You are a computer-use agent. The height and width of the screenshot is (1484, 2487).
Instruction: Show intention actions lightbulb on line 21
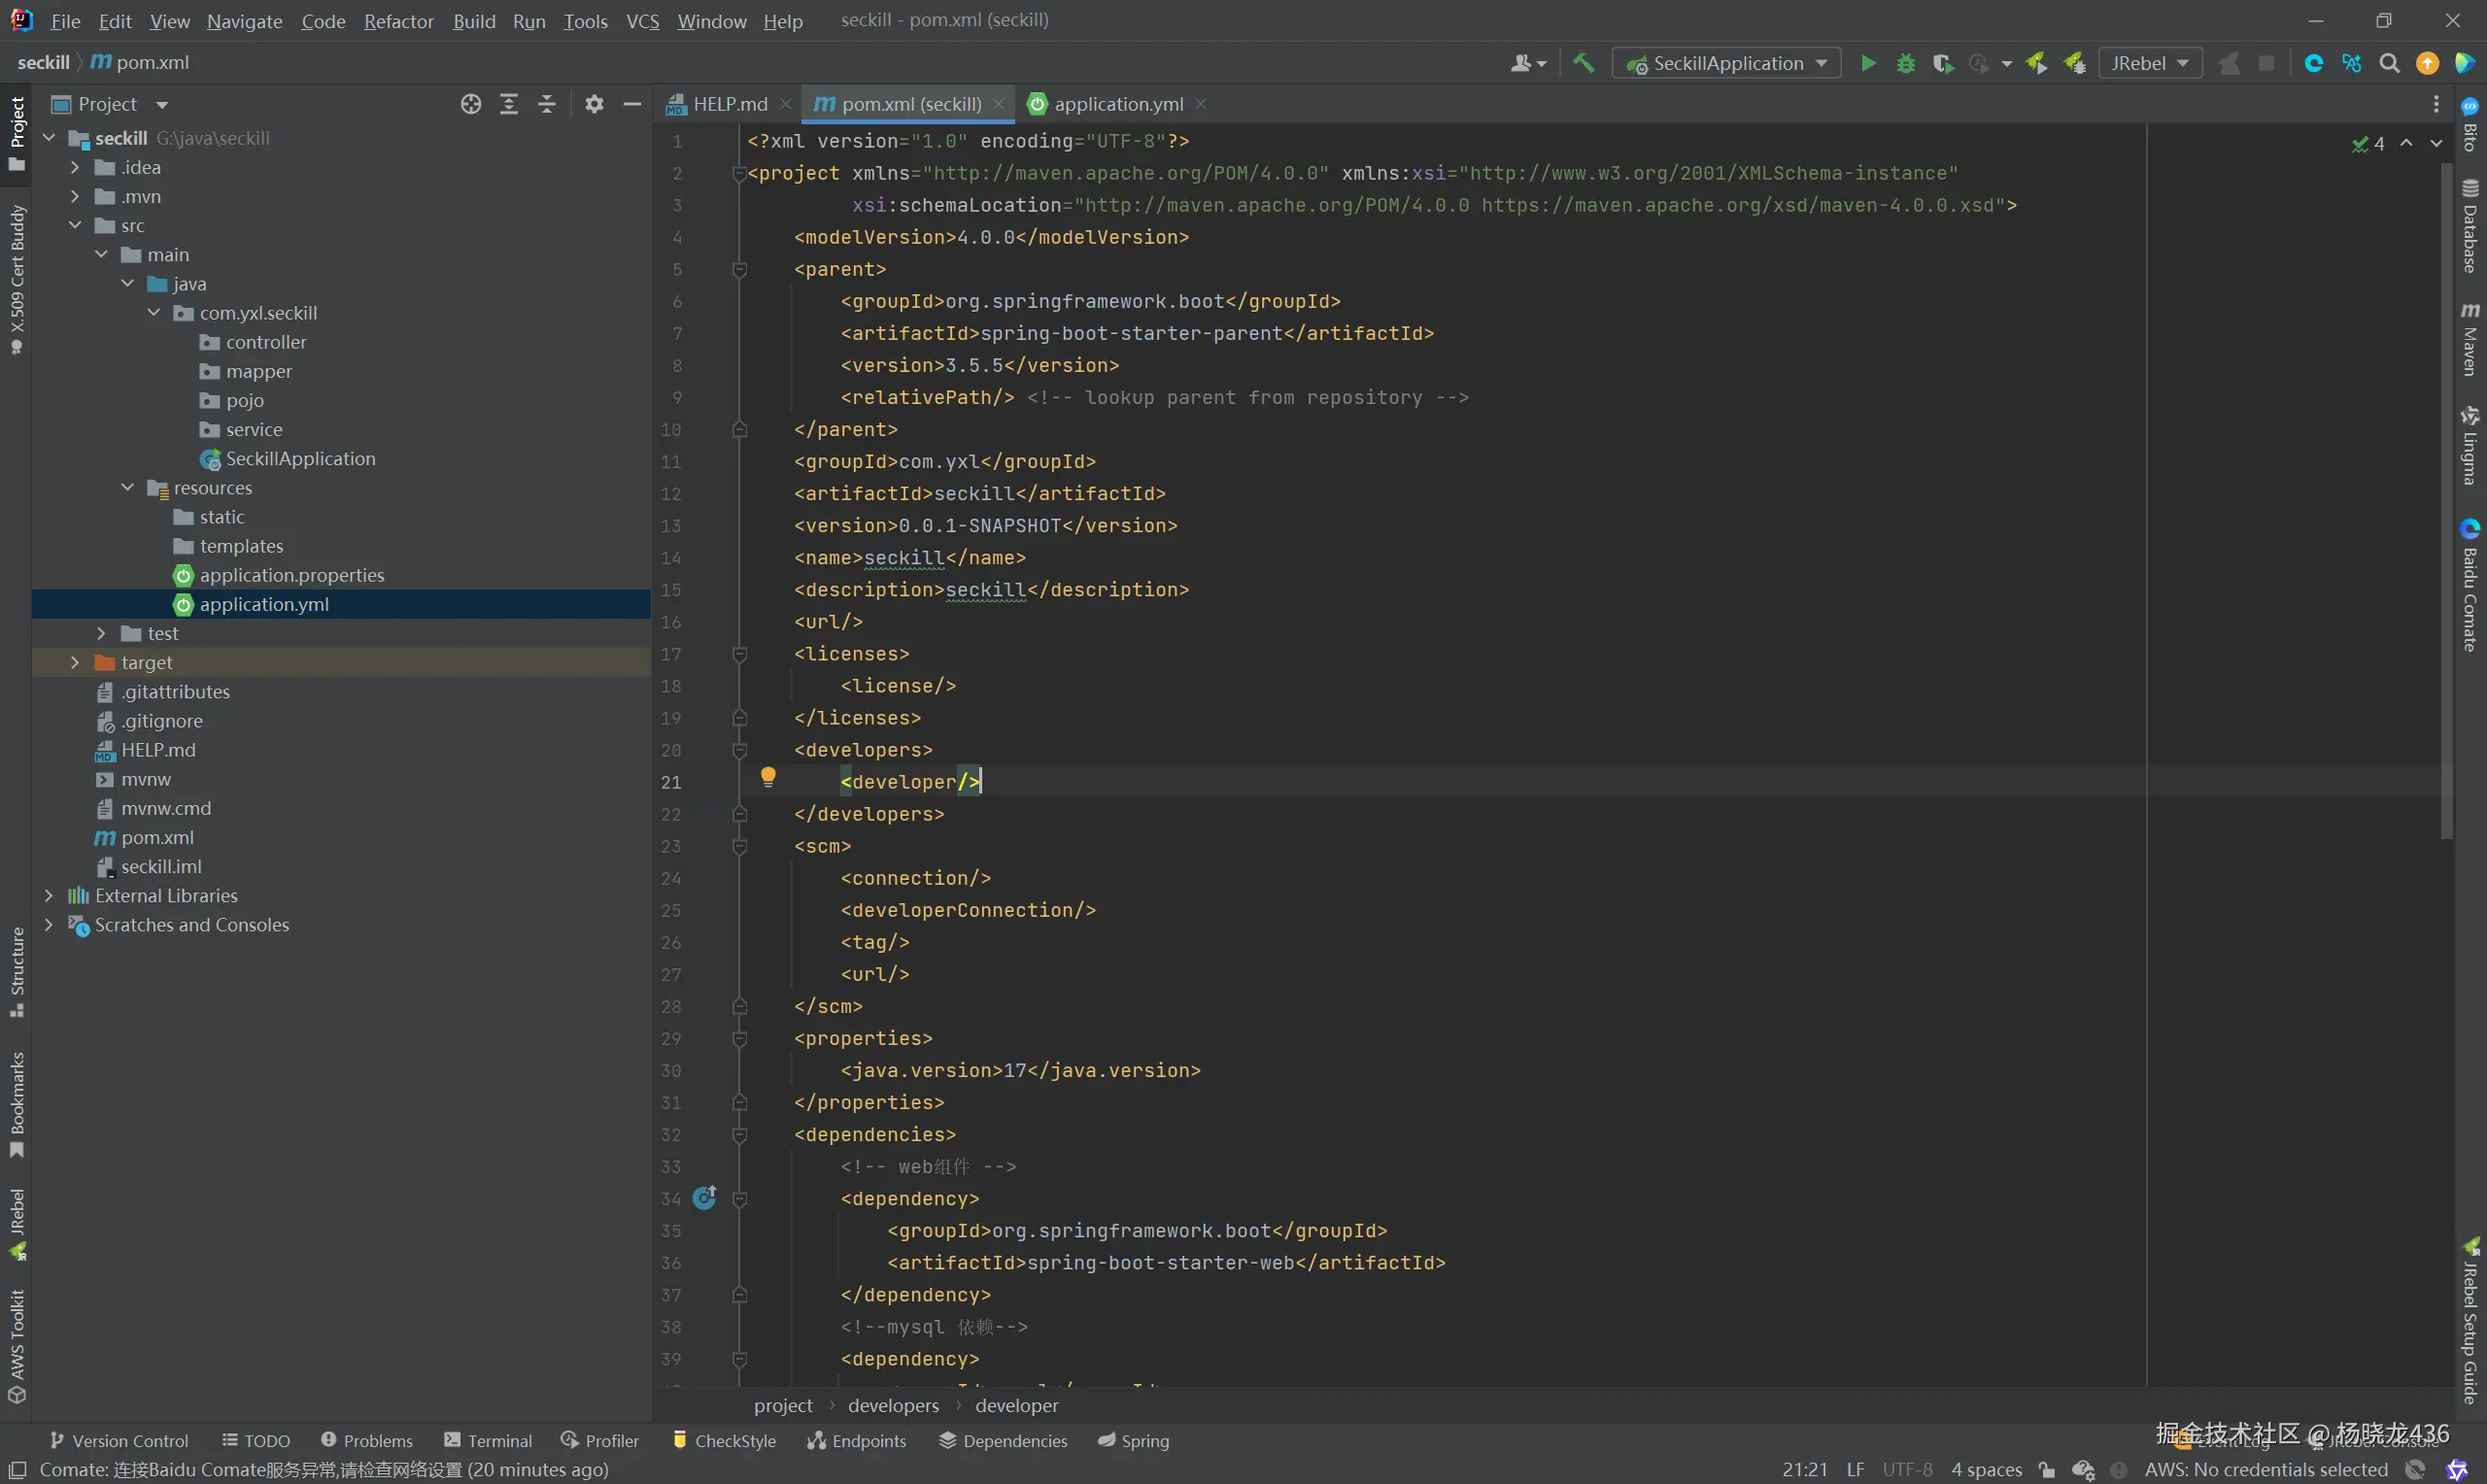[768, 777]
